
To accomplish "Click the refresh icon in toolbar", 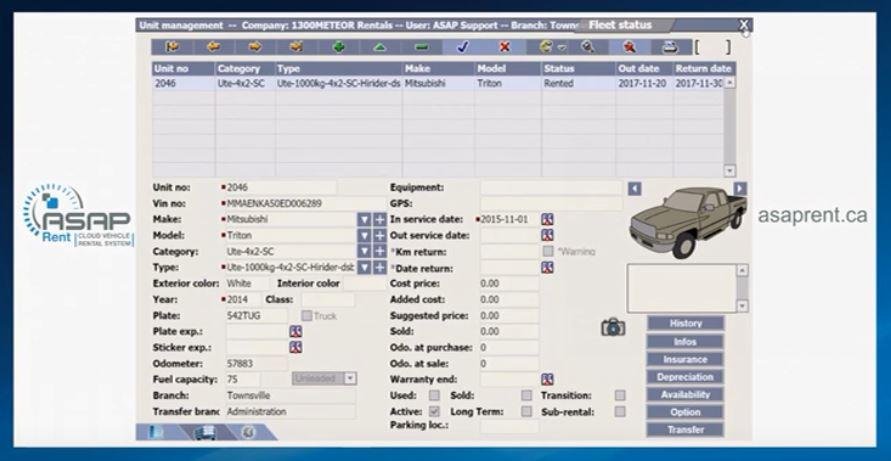I will click(548, 47).
